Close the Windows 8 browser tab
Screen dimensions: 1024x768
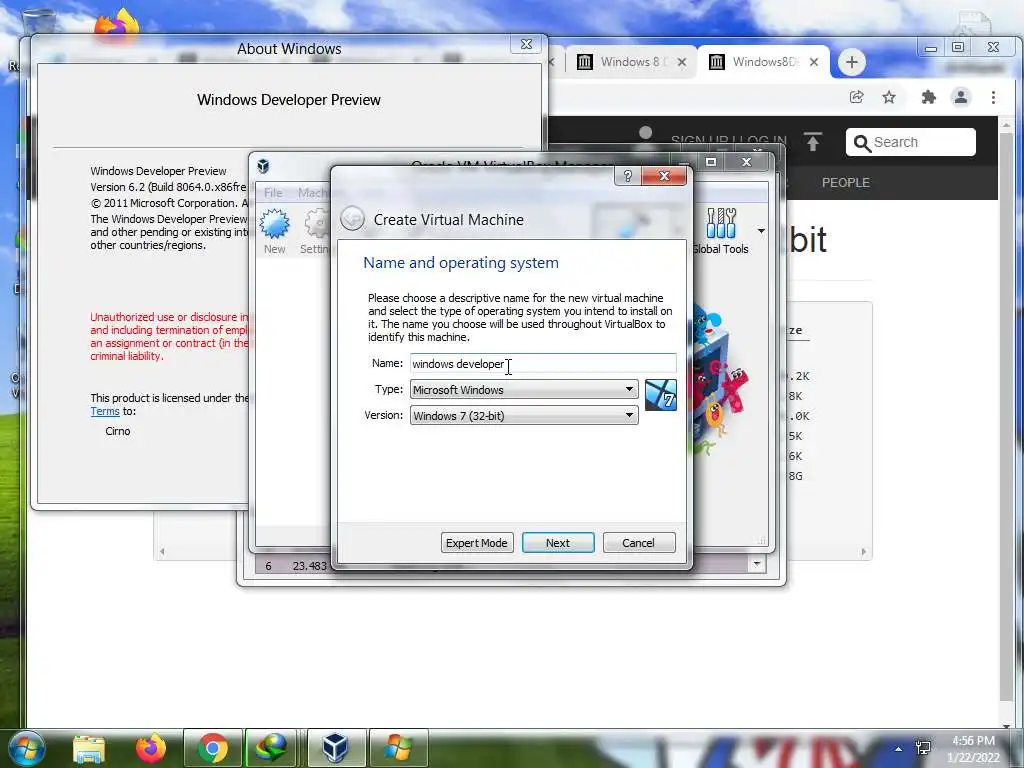coord(682,62)
